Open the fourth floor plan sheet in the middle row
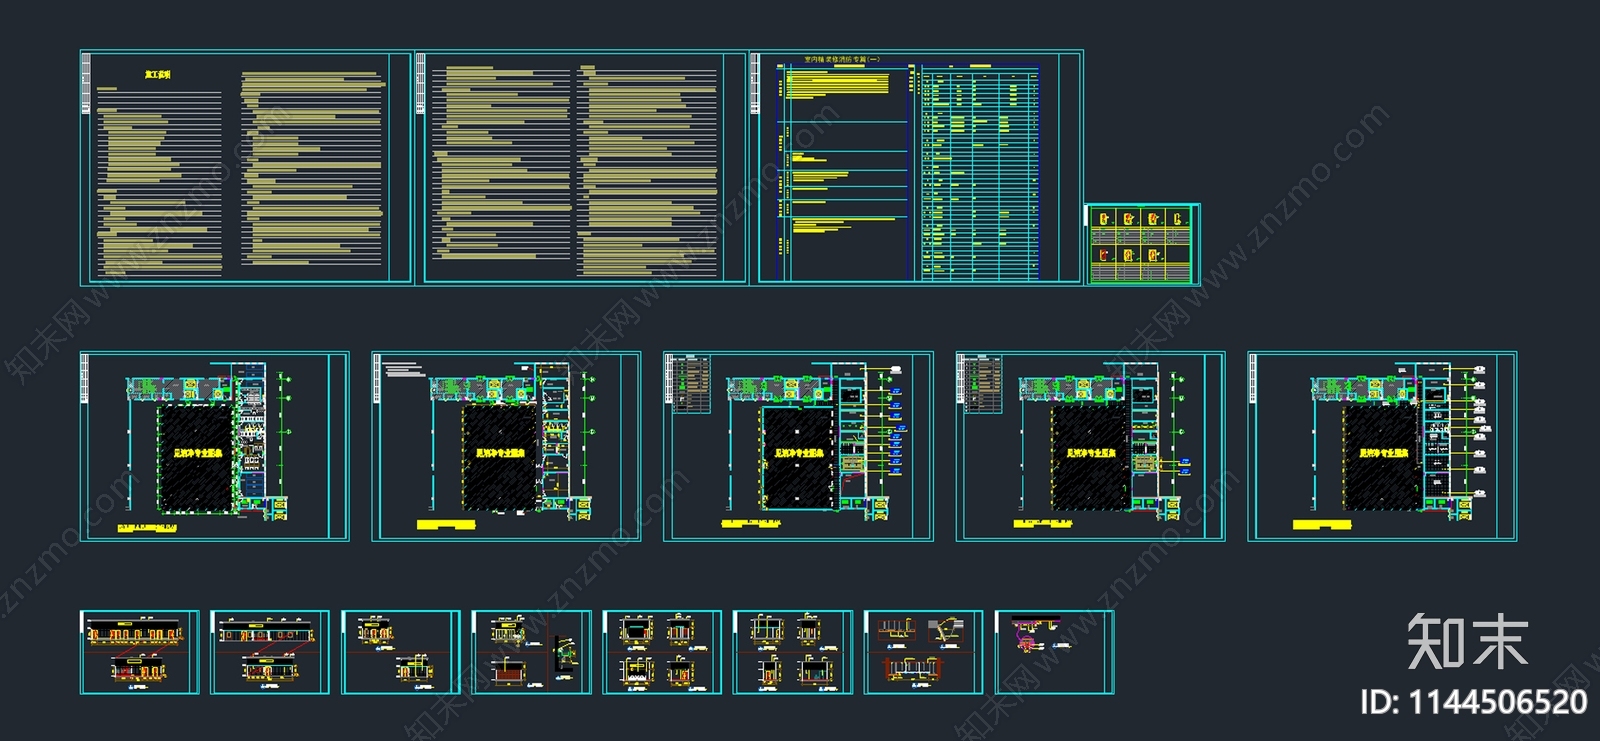This screenshot has width=1600, height=741. pos(1090,446)
